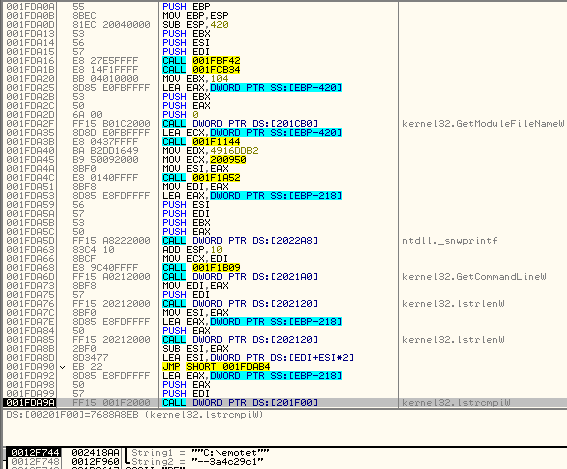Click hex bytes 8D3477
Screen dimensions: 567x469
click(90, 358)
